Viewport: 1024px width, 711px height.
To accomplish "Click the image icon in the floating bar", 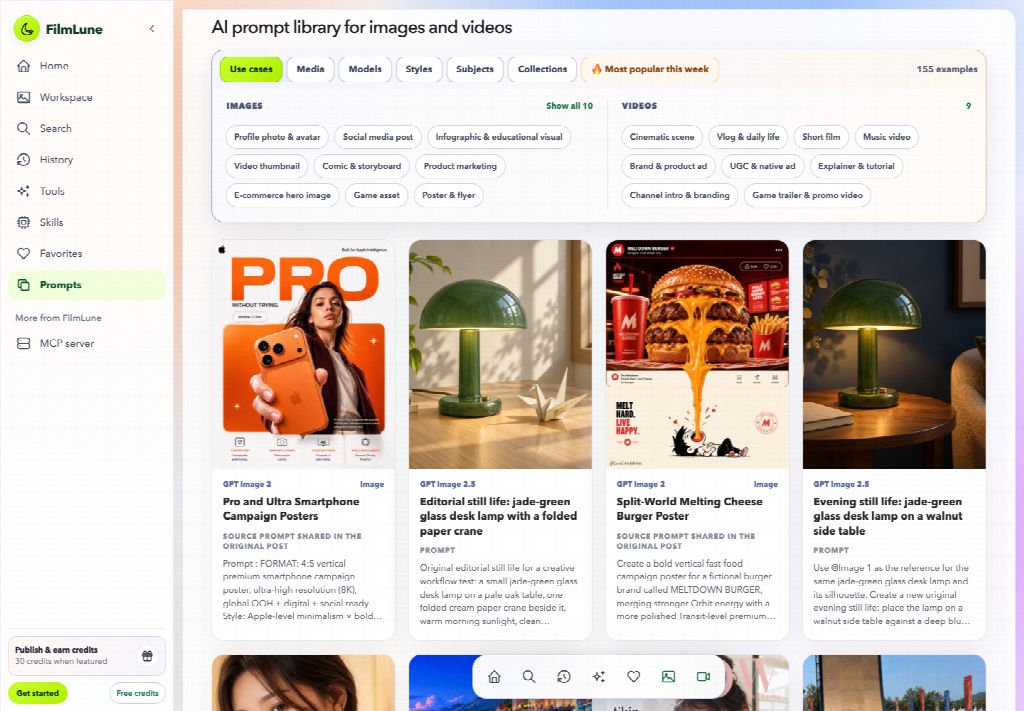I will click(668, 676).
